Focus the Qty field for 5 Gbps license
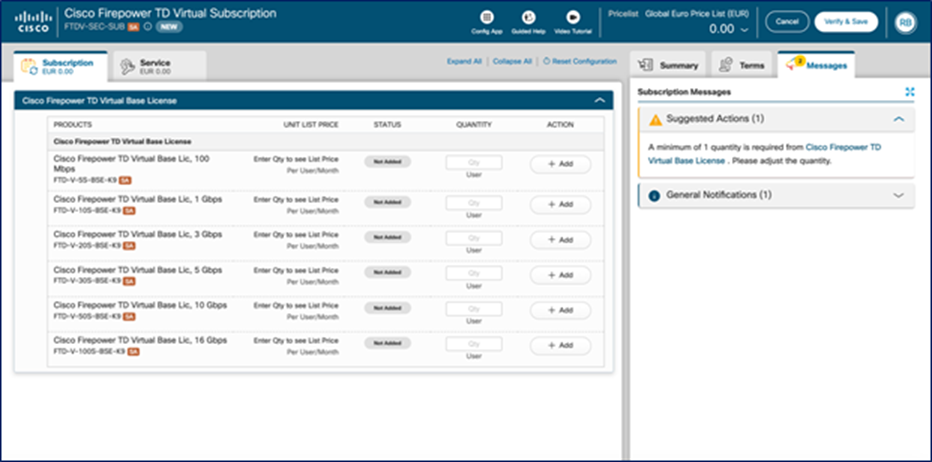 tap(474, 274)
